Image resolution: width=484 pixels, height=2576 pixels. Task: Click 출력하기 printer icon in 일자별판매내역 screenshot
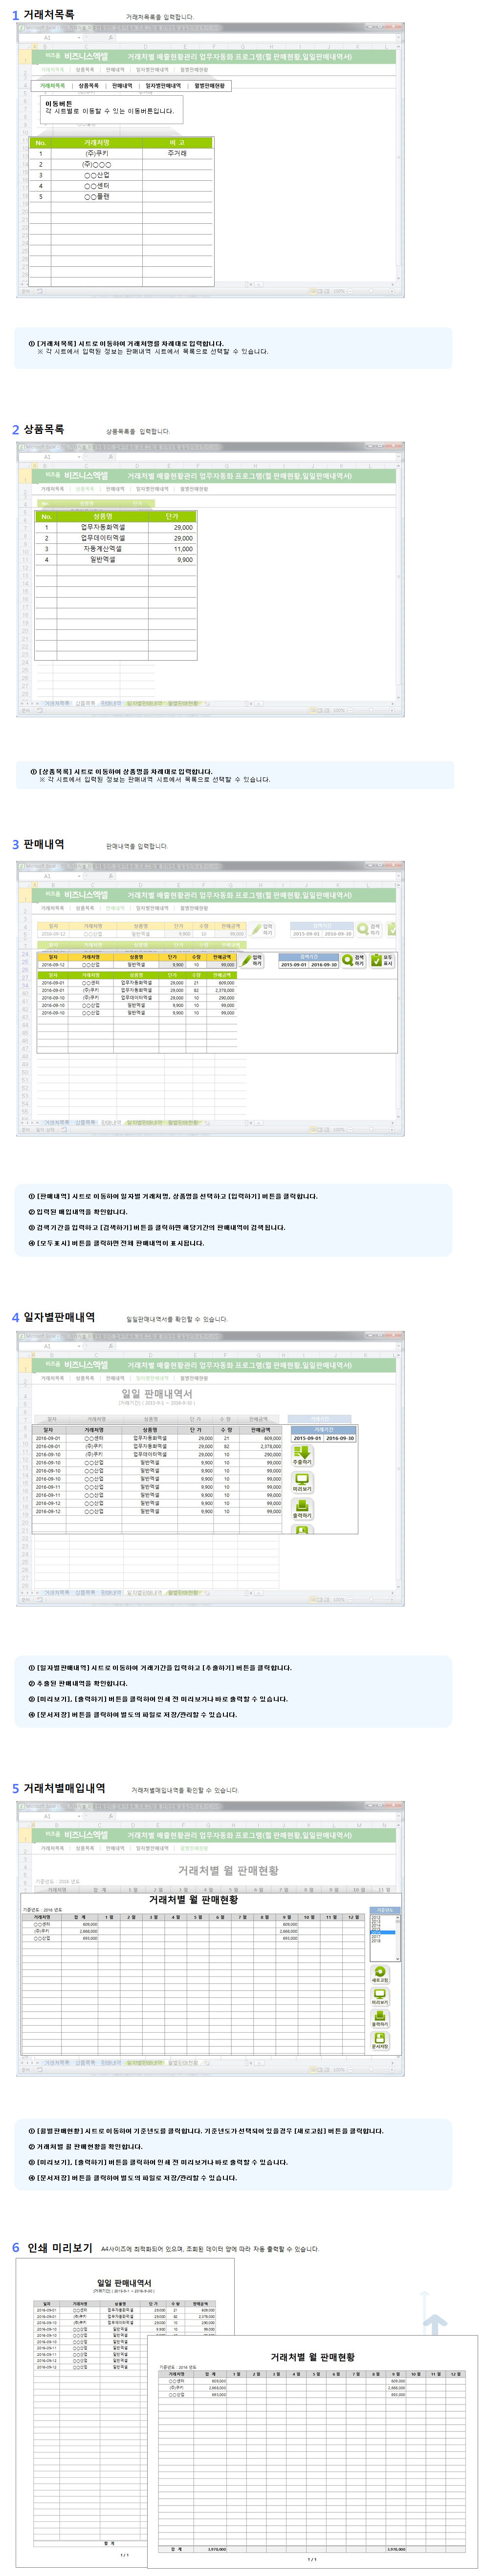(x=302, y=1508)
